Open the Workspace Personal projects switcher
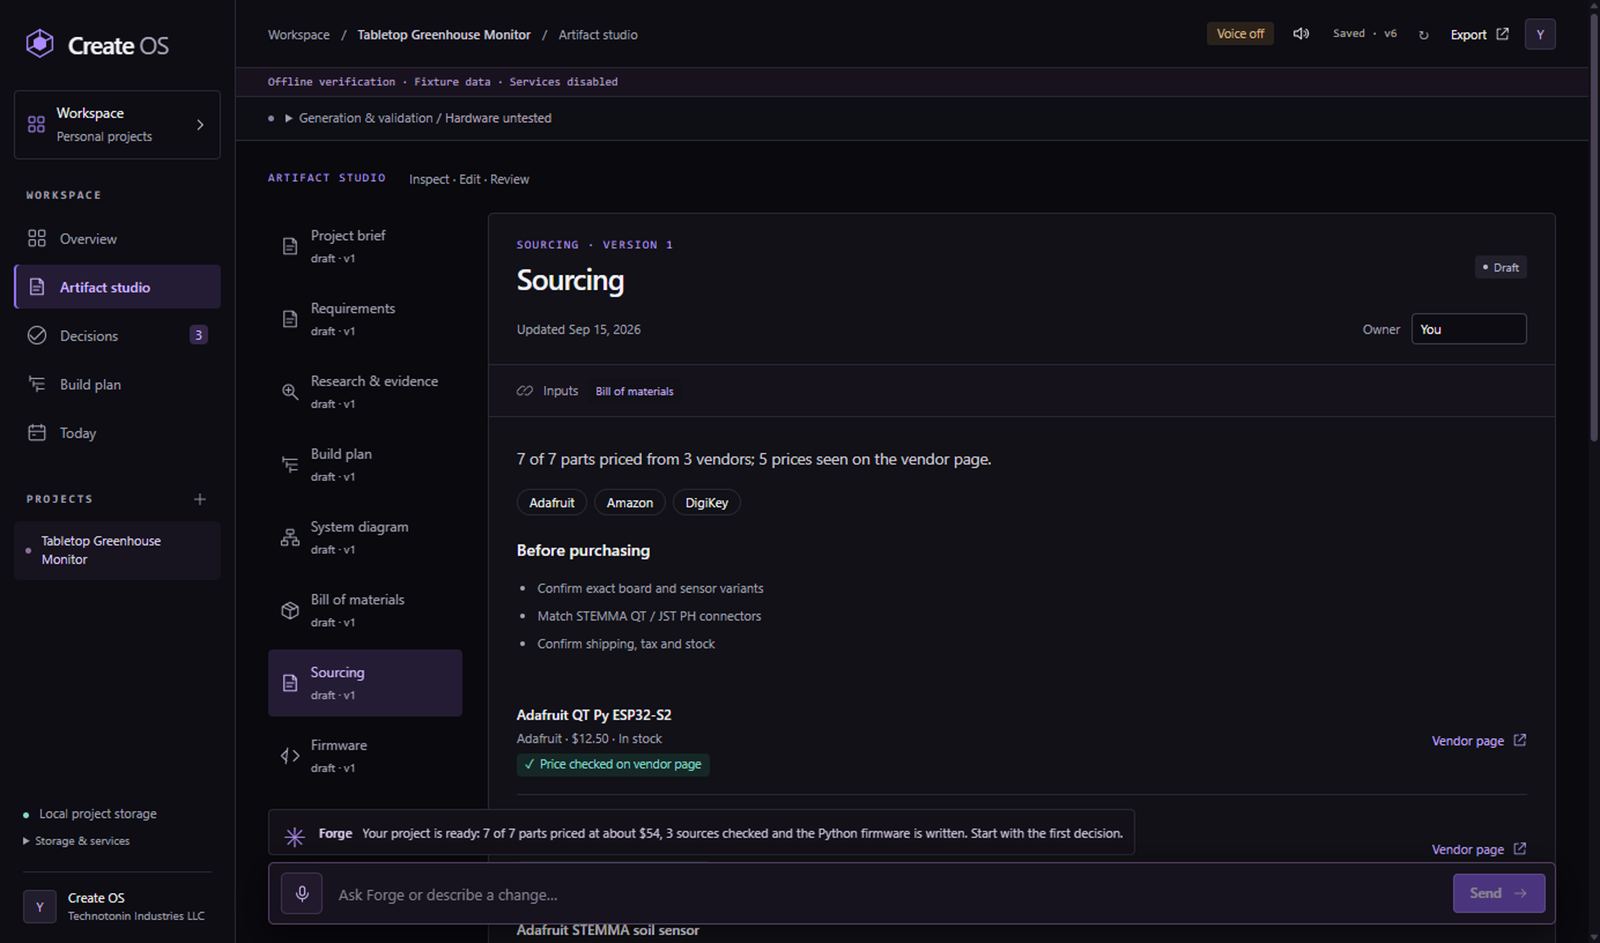 (117, 125)
